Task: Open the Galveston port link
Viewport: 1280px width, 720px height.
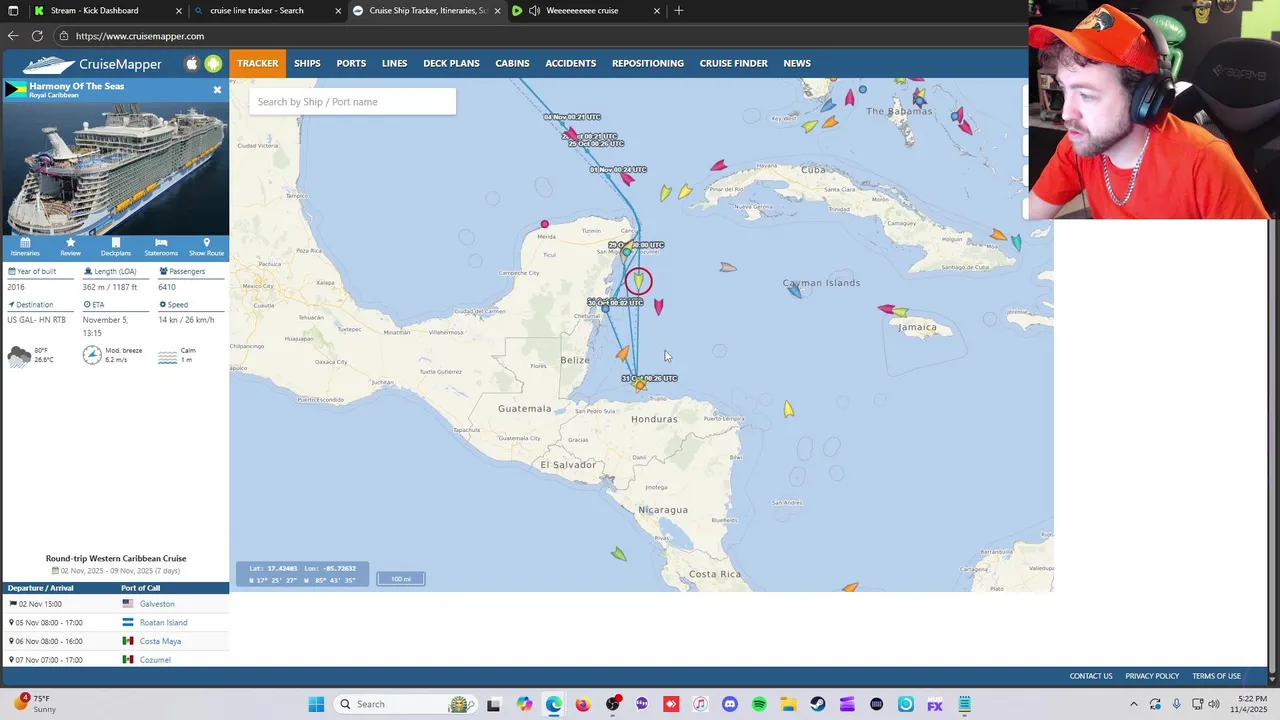Action: click(x=157, y=604)
